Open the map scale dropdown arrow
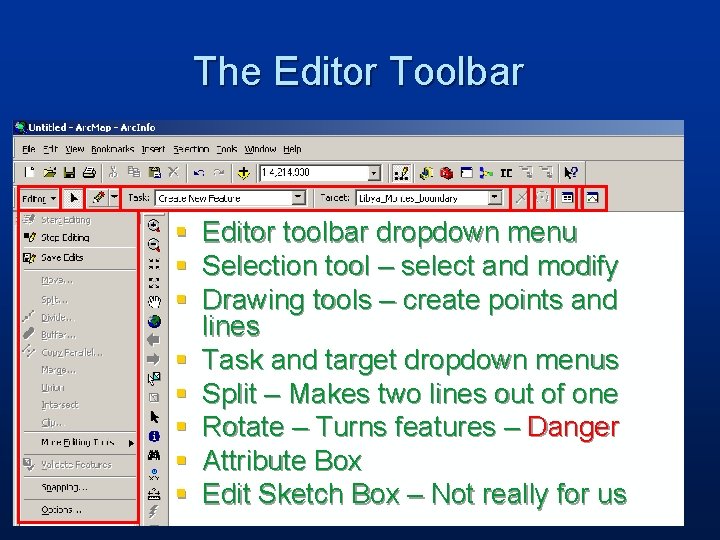Image resolution: width=720 pixels, height=540 pixels. (374, 173)
